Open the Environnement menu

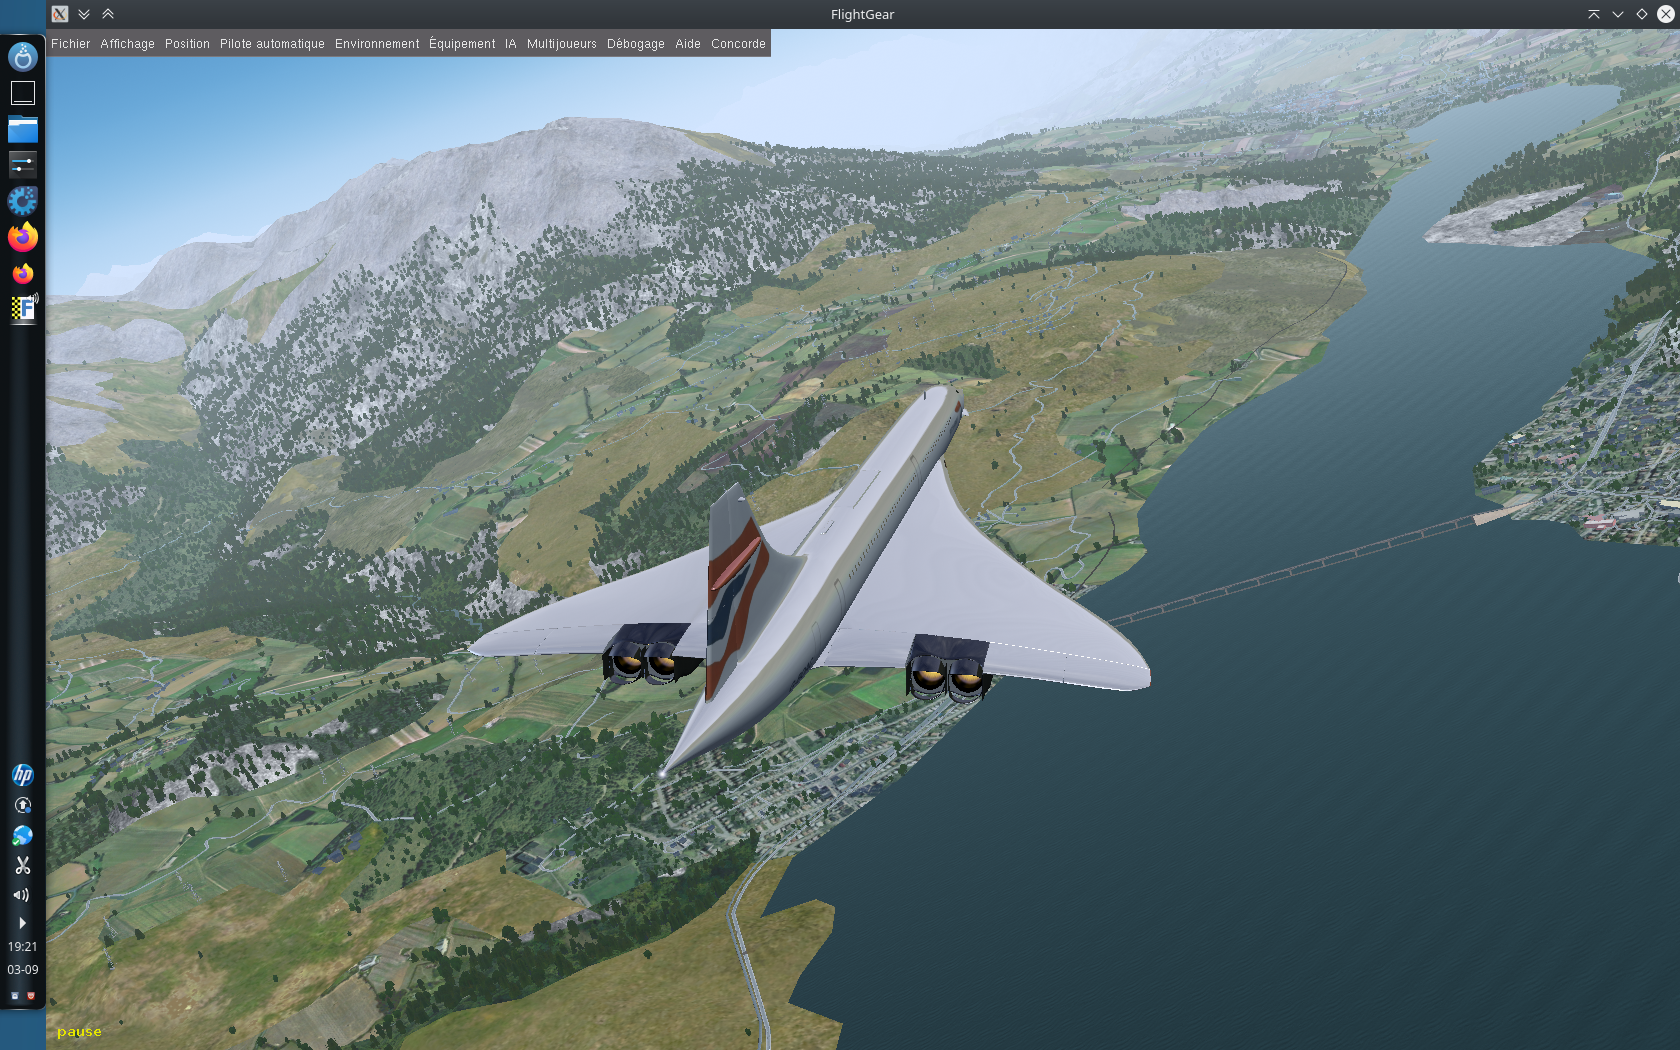coord(377,44)
